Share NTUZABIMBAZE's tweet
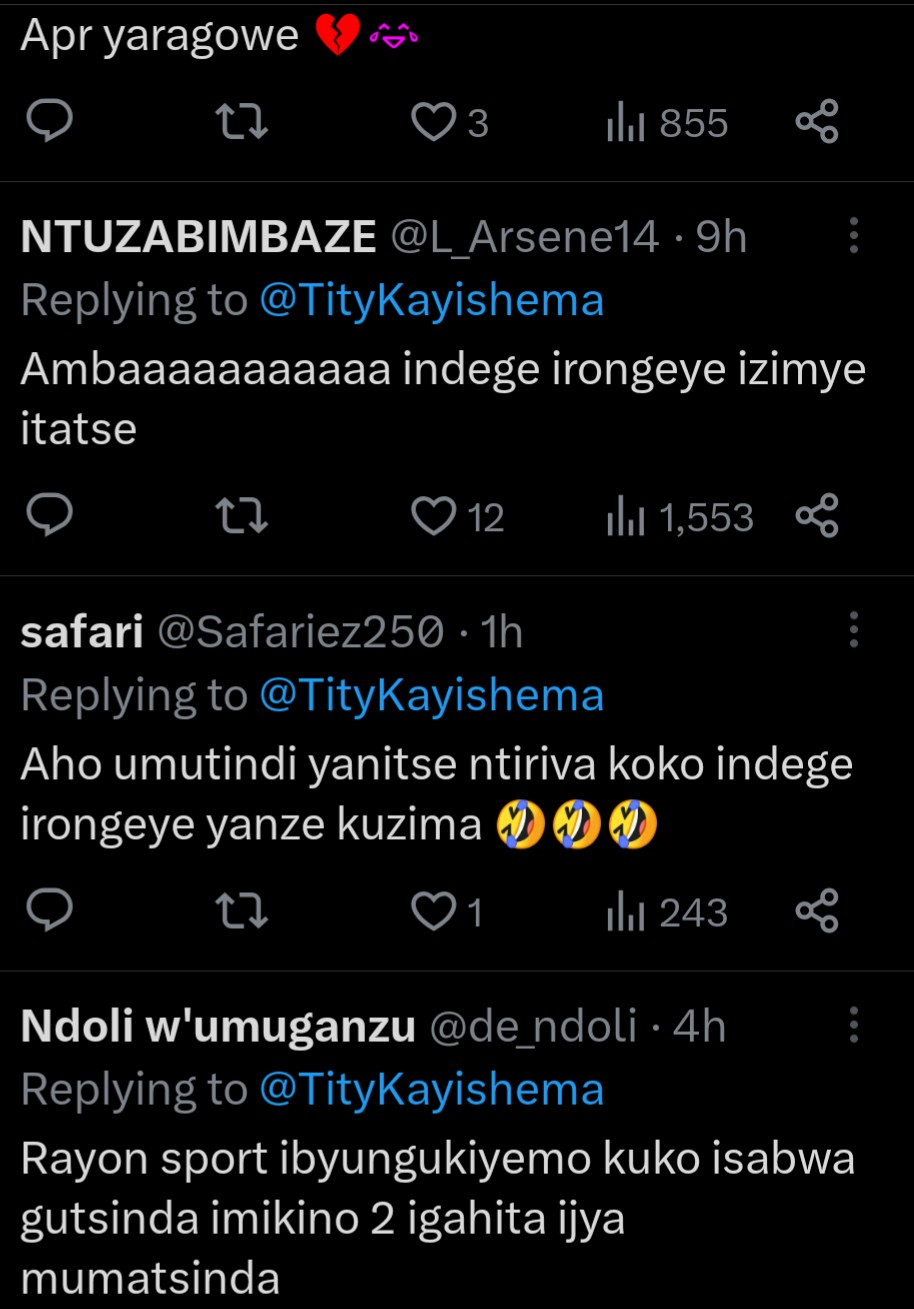This screenshot has height=1309, width=914. [x=816, y=517]
